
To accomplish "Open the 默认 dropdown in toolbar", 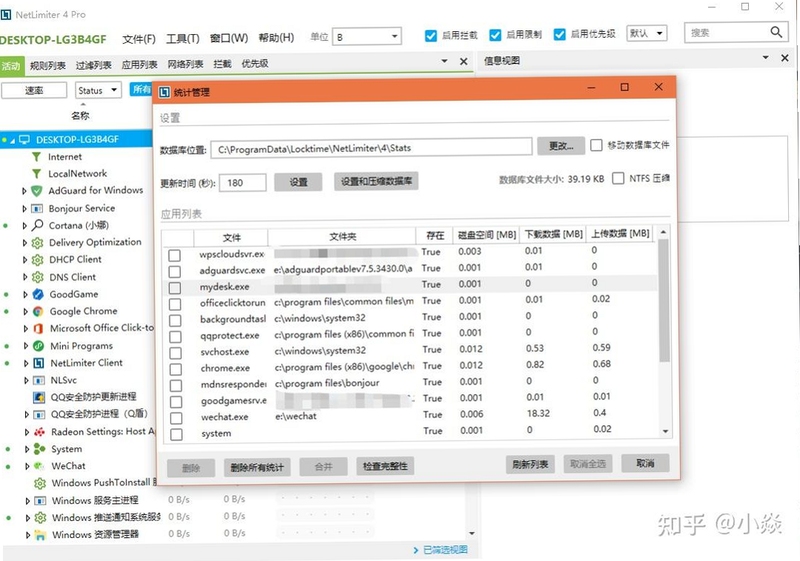I will [x=646, y=34].
